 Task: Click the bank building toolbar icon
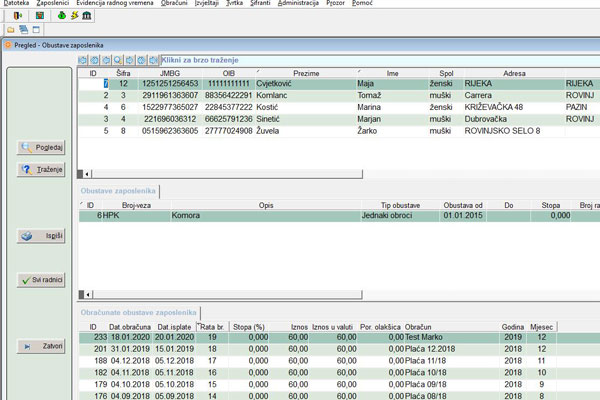tap(87, 17)
